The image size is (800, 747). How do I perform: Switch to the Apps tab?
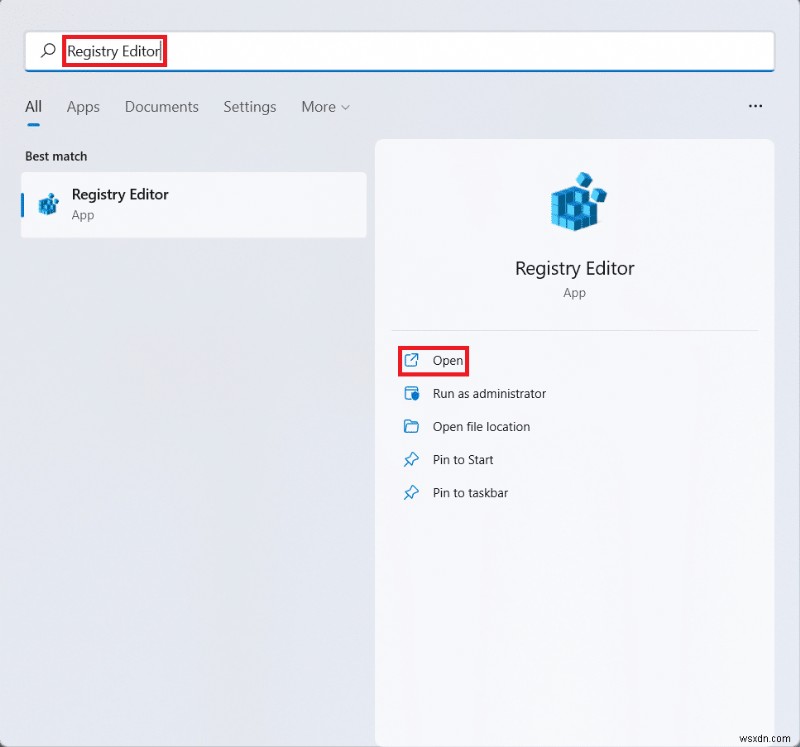pyautogui.click(x=83, y=107)
